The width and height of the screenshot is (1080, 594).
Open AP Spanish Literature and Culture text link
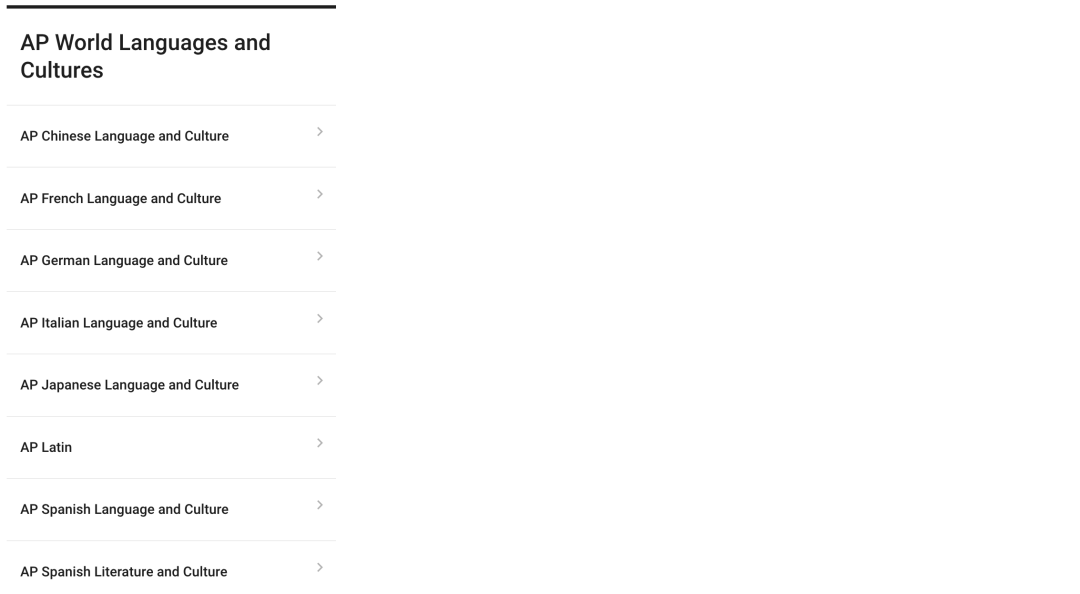click(x=123, y=571)
